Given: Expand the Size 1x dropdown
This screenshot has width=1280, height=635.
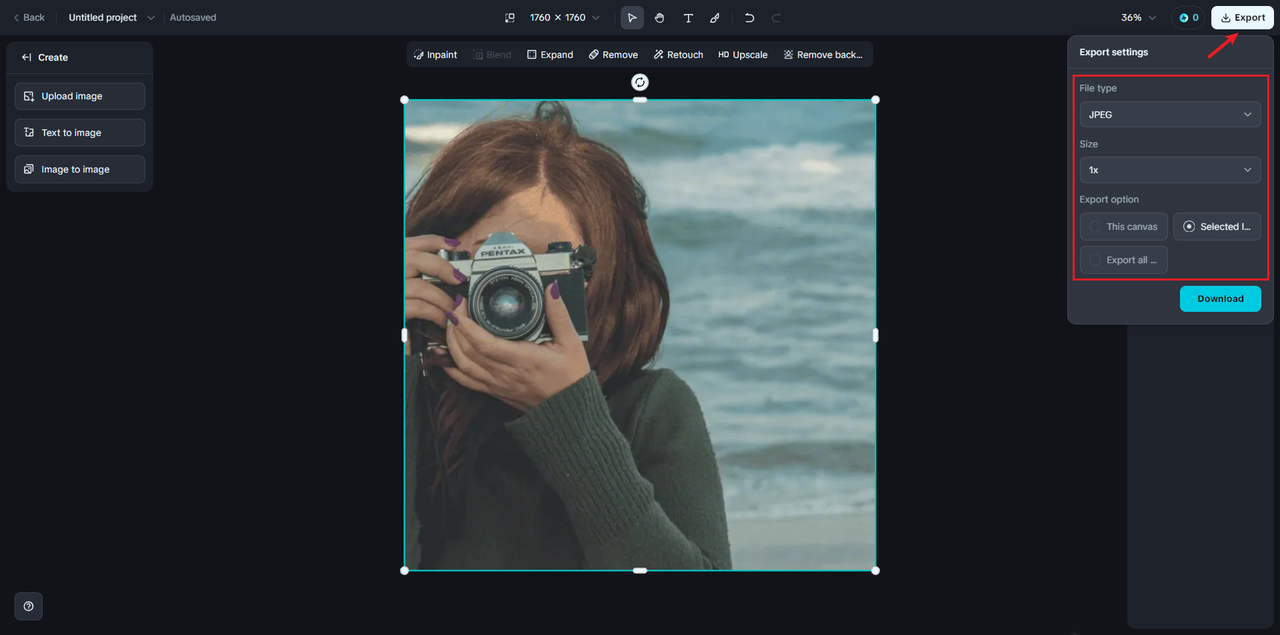Looking at the screenshot, I should 1169,170.
